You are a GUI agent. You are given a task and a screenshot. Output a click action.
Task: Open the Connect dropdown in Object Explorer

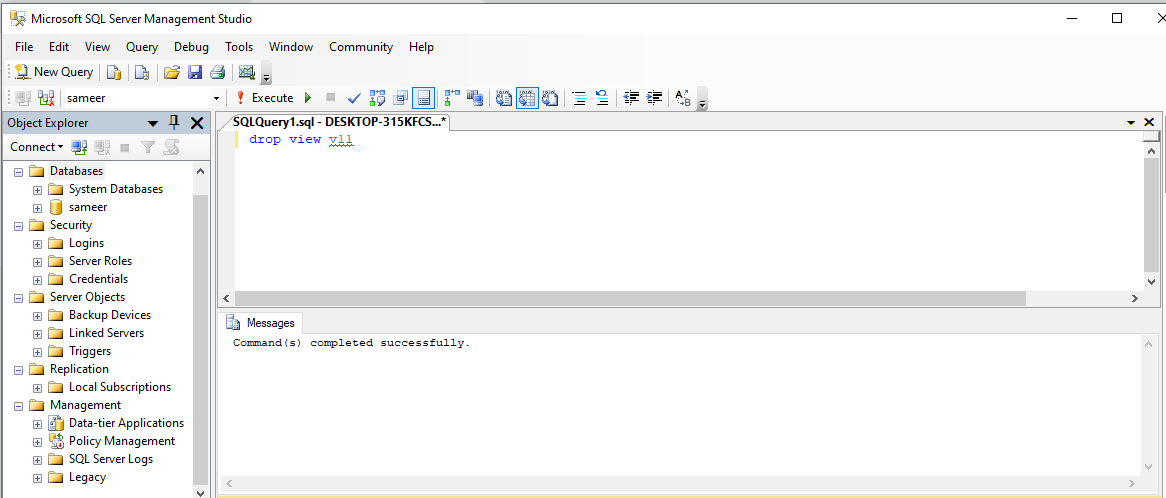click(x=36, y=147)
